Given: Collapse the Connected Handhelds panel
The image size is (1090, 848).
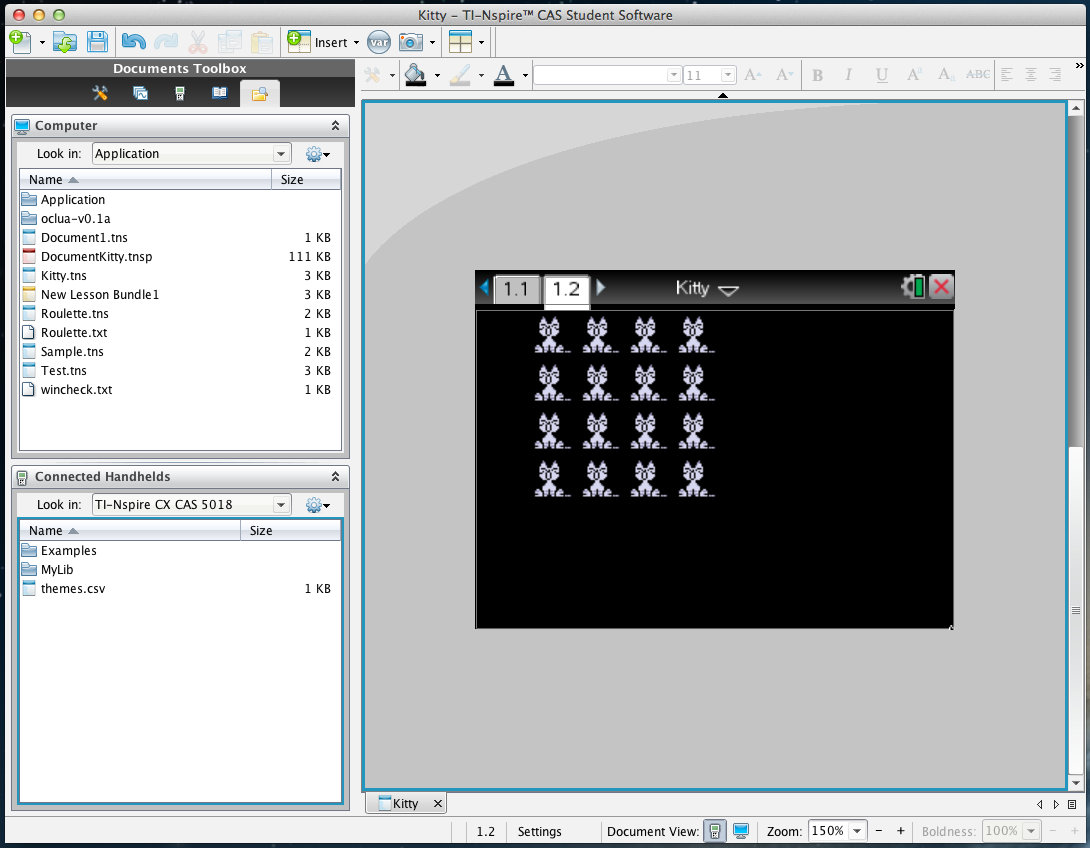Looking at the screenshot, I should (x=335, y=477).
